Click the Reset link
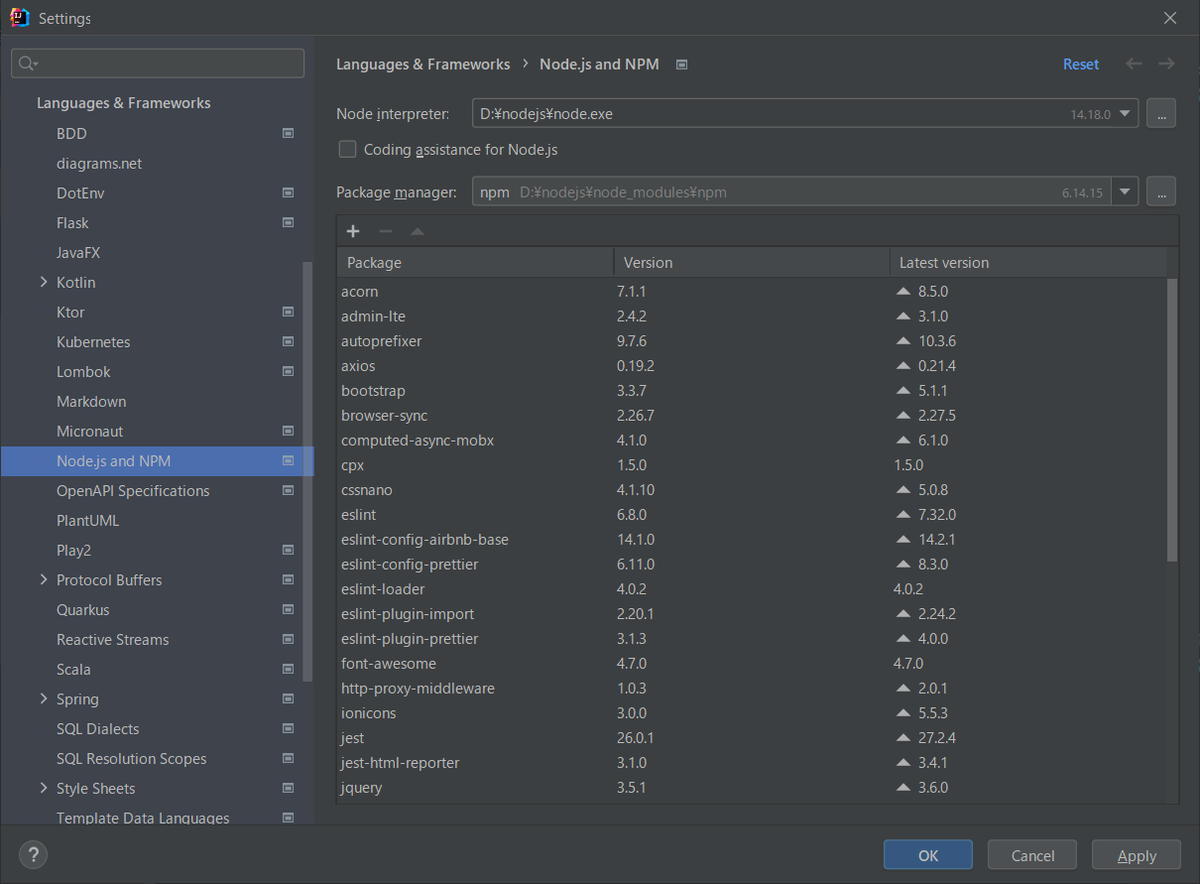 (1081, 64)
